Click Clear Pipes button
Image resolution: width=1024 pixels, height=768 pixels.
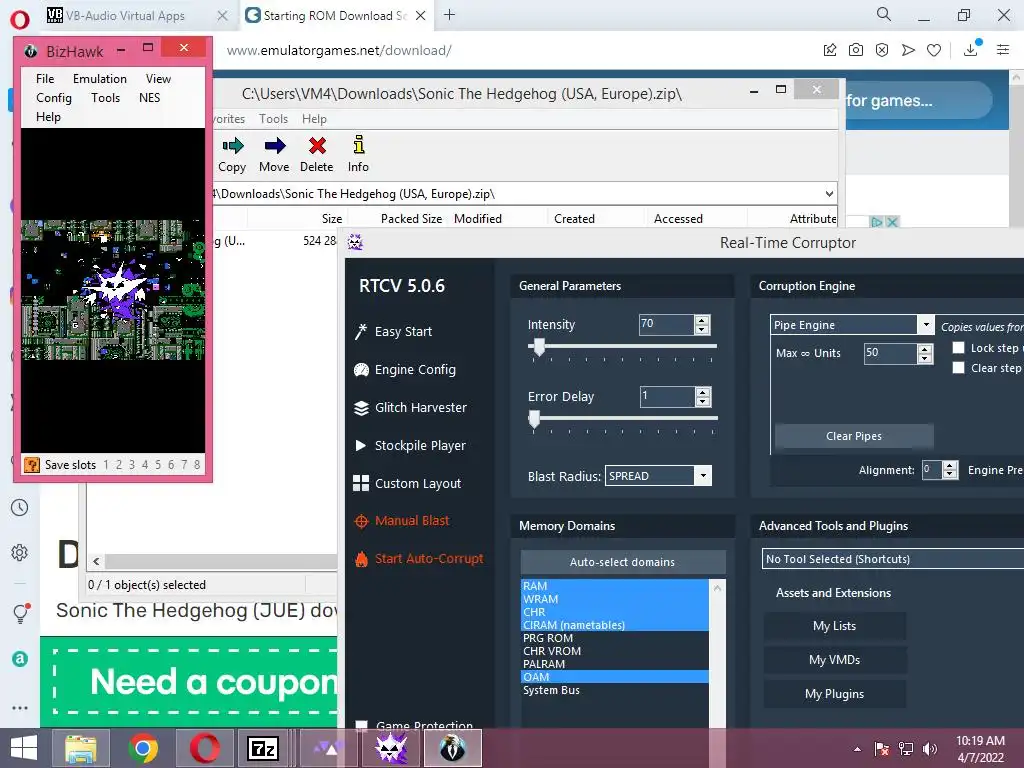click(x=854, y=436)
